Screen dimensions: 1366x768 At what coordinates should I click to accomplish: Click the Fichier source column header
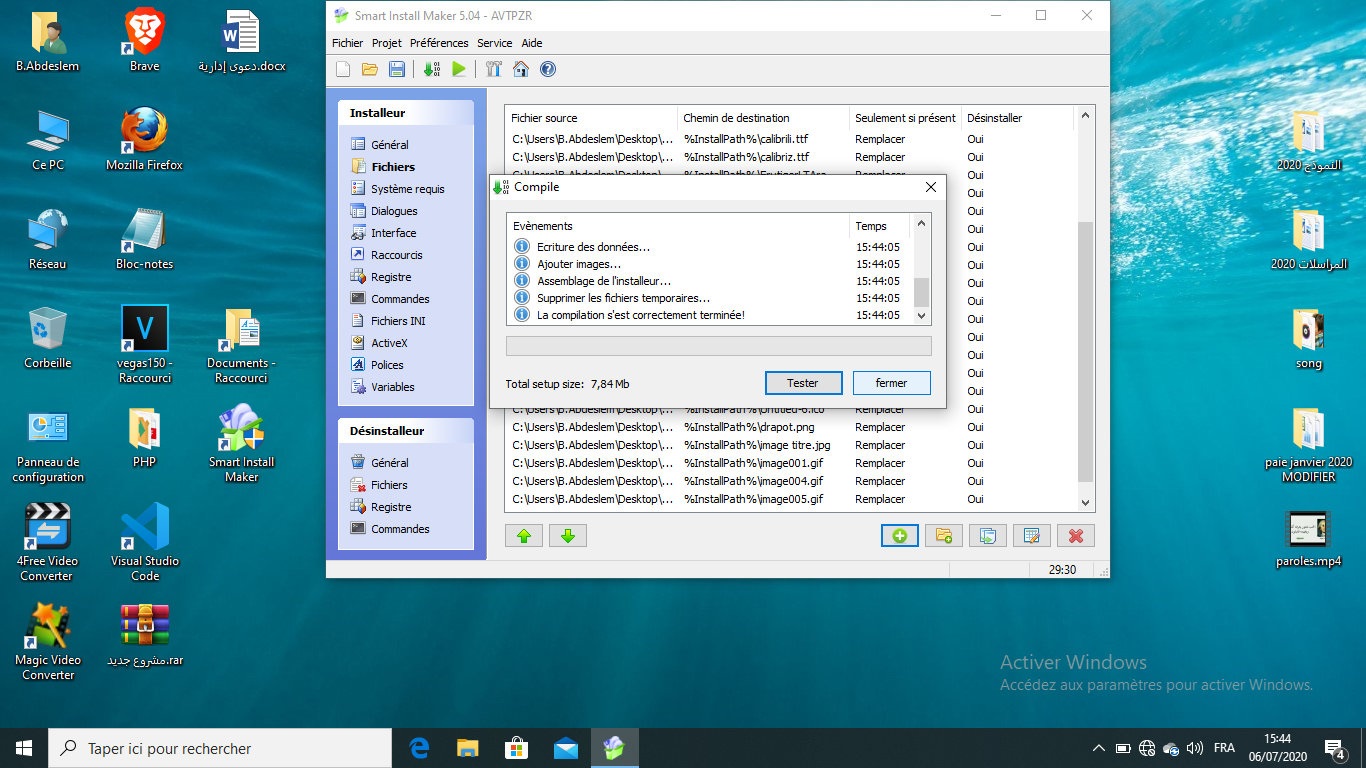pos(591,118)
